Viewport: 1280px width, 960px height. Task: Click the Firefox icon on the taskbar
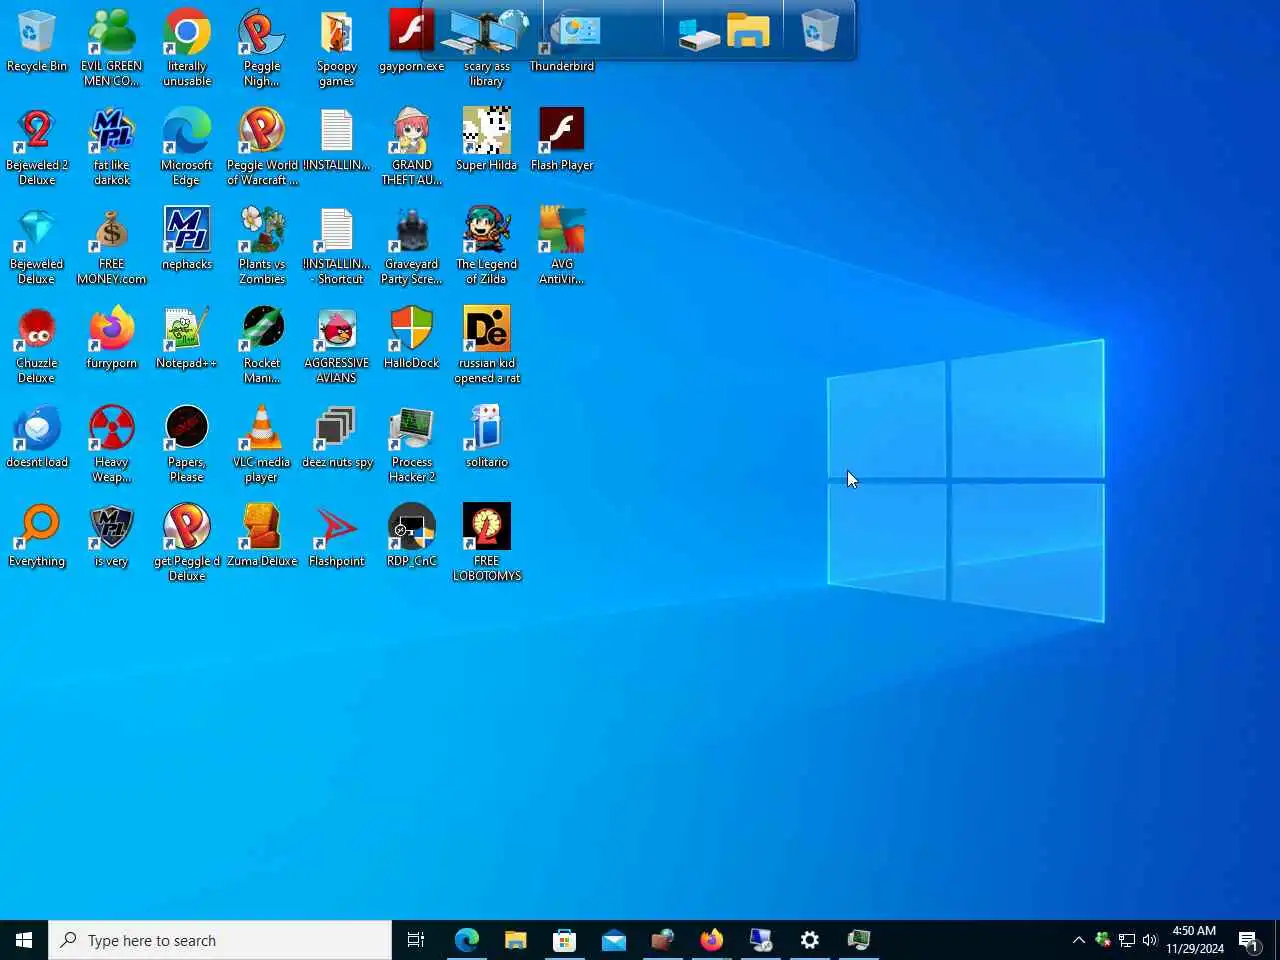tap(712, 940)
